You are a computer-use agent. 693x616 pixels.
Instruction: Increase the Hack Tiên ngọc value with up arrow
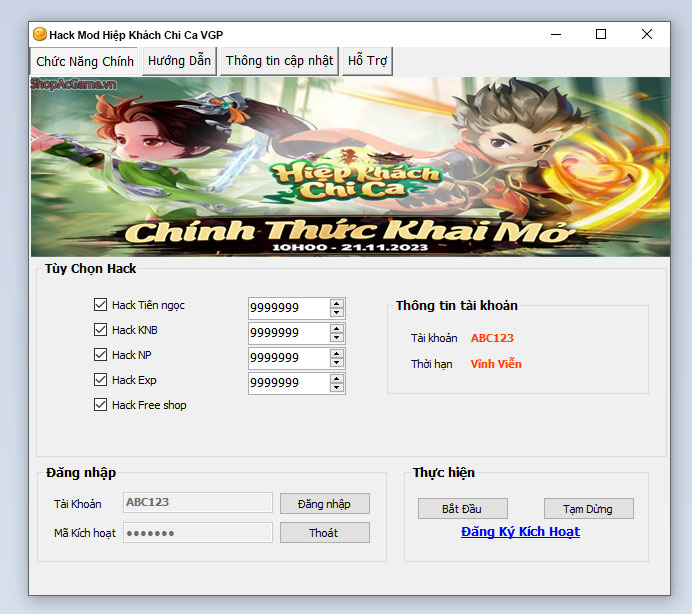coord(337,304)
